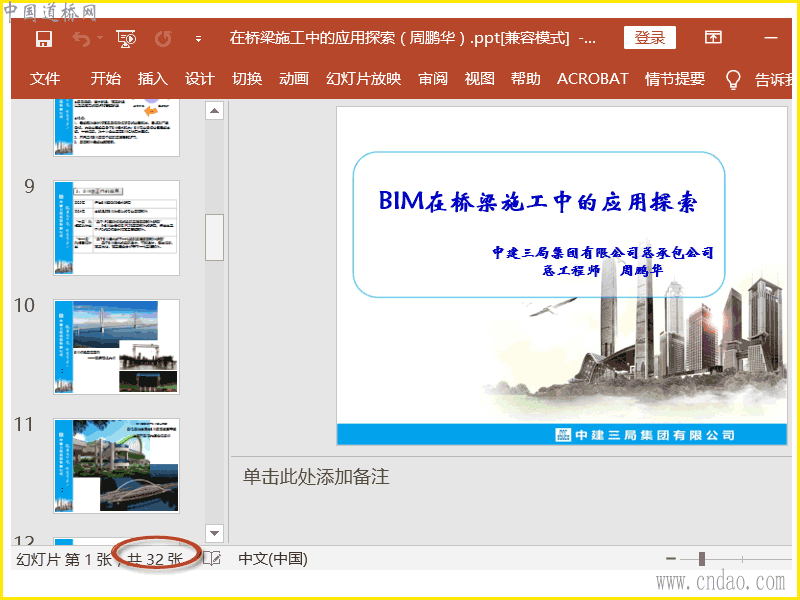The height and width of the screenshot is (600, 800).
Task: Switch to the 插入 tab
Action: [x=153, y=79]
